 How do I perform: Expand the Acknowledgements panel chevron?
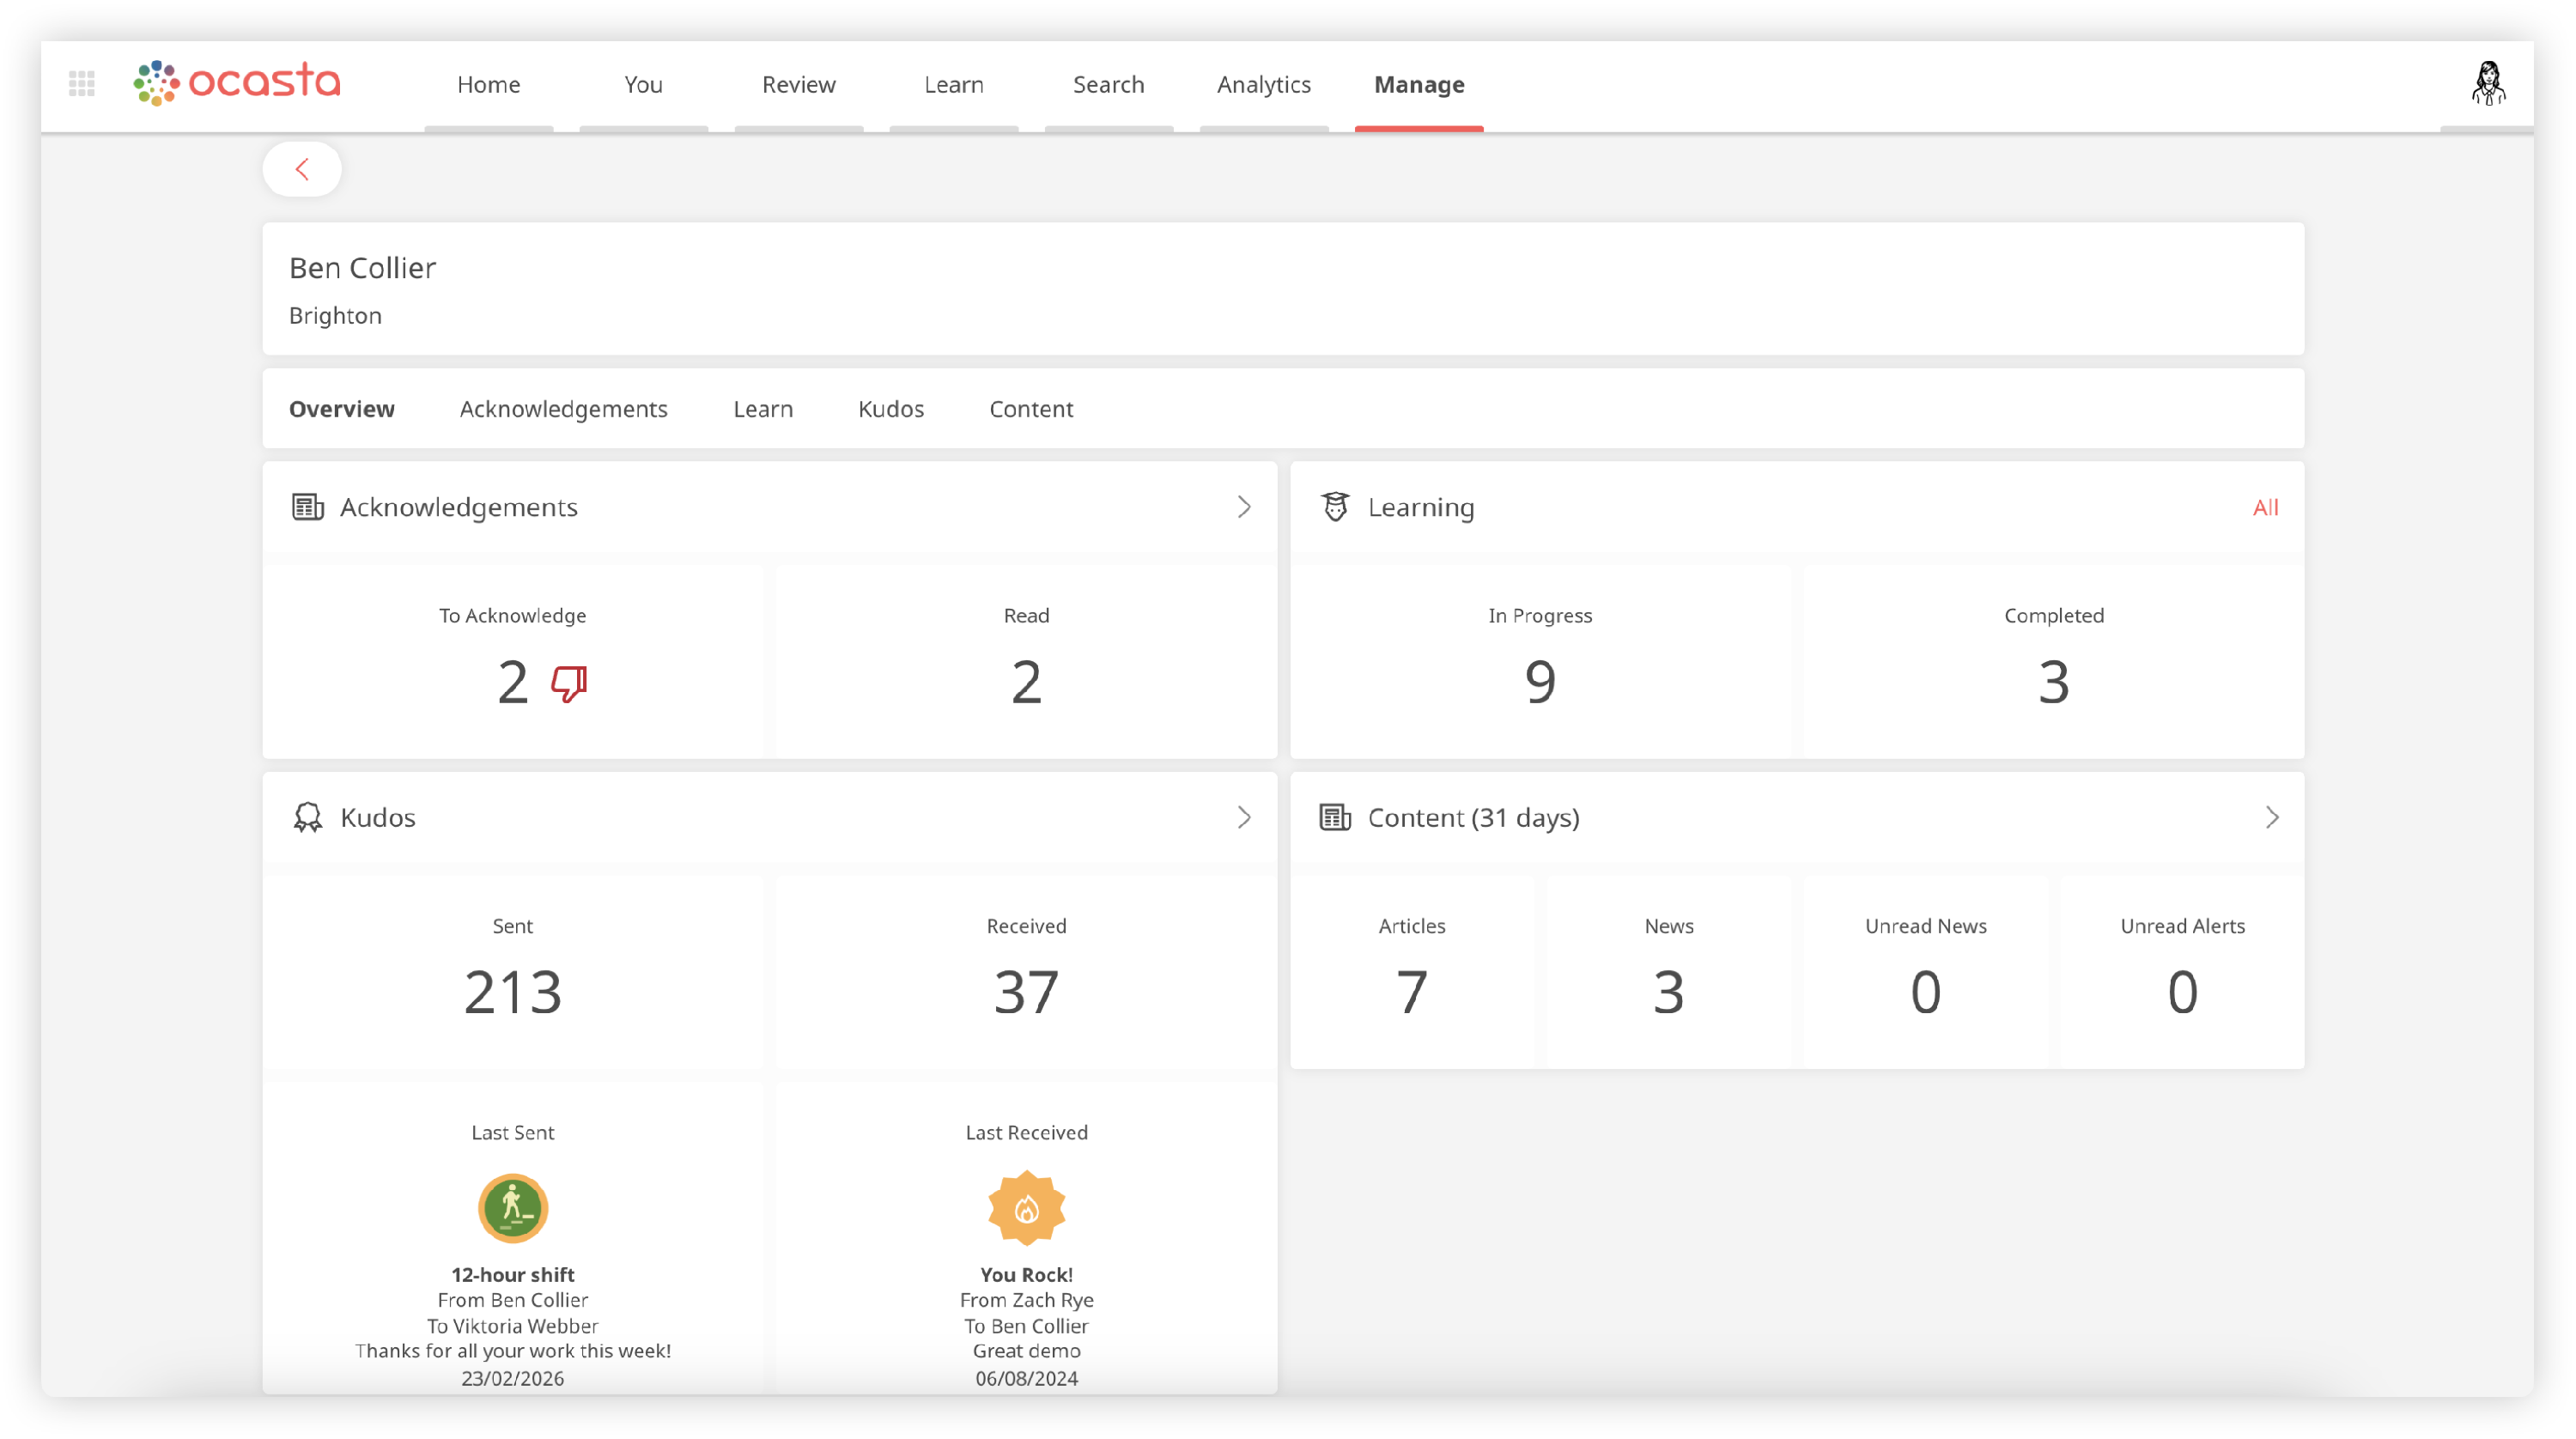pyautogui.click(x=1244, y=507)
